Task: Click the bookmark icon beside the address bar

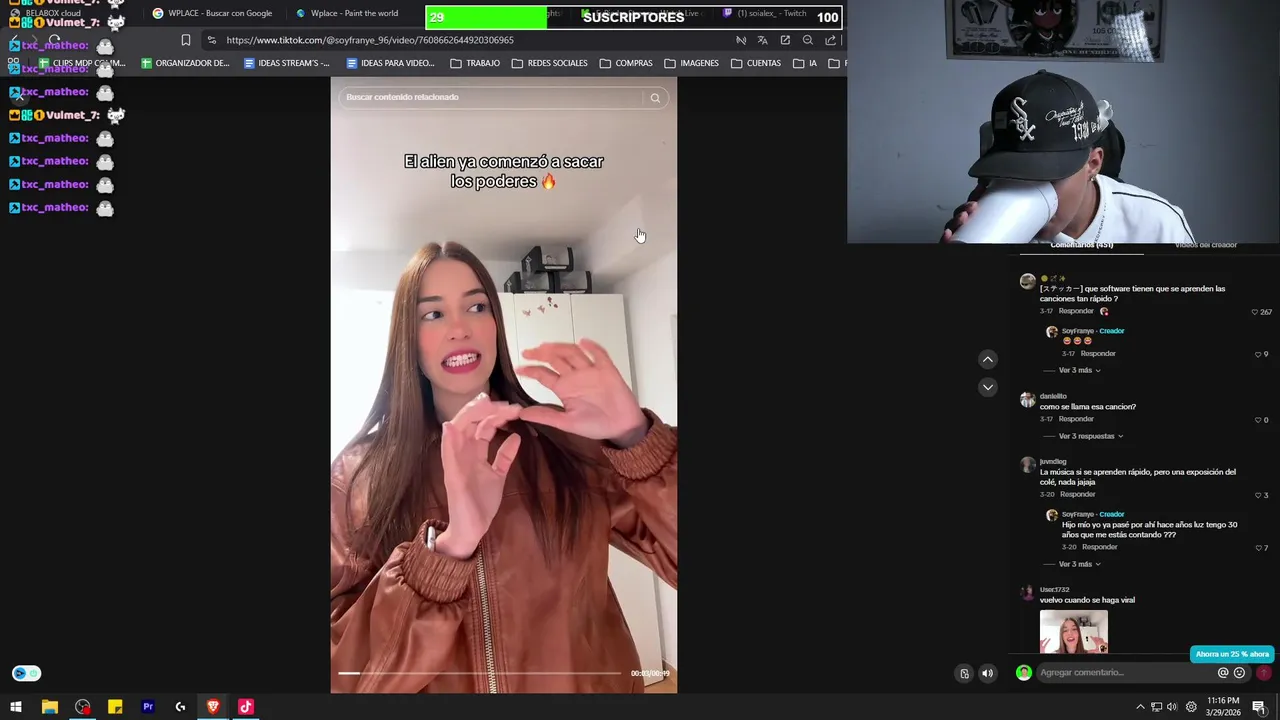Action: (x=185, y=40)
